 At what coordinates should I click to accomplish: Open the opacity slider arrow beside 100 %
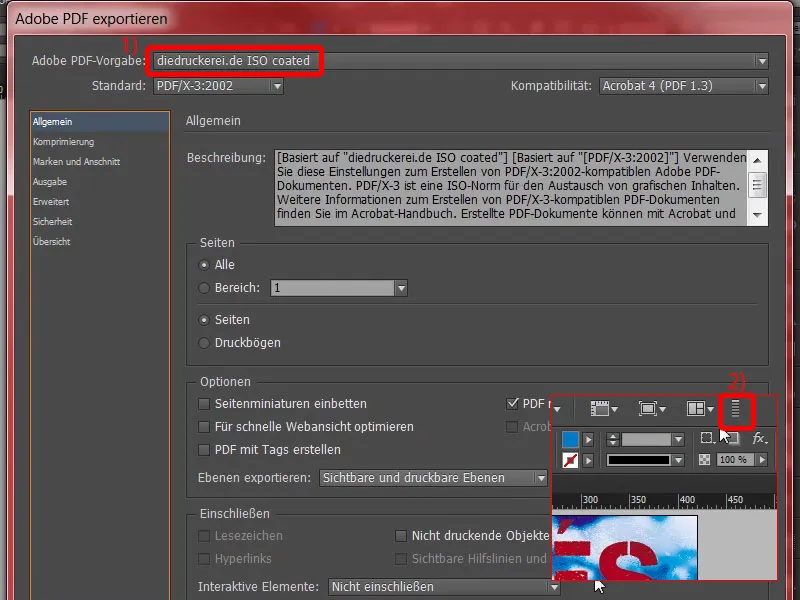pos(762,460)
